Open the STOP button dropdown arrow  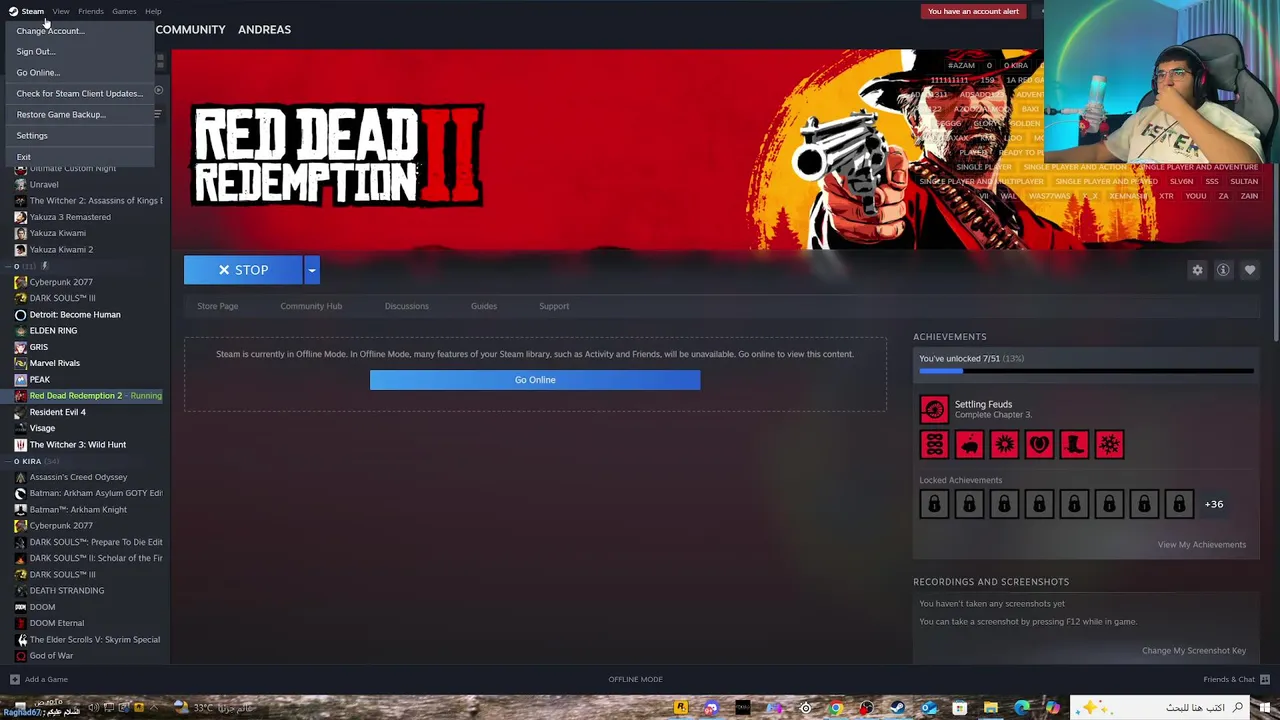pyautogui.click(x=311, y=270)
